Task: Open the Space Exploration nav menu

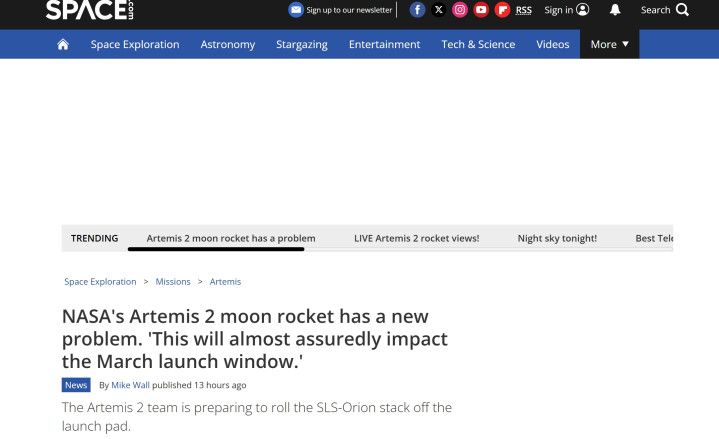Action: (135, 44)
